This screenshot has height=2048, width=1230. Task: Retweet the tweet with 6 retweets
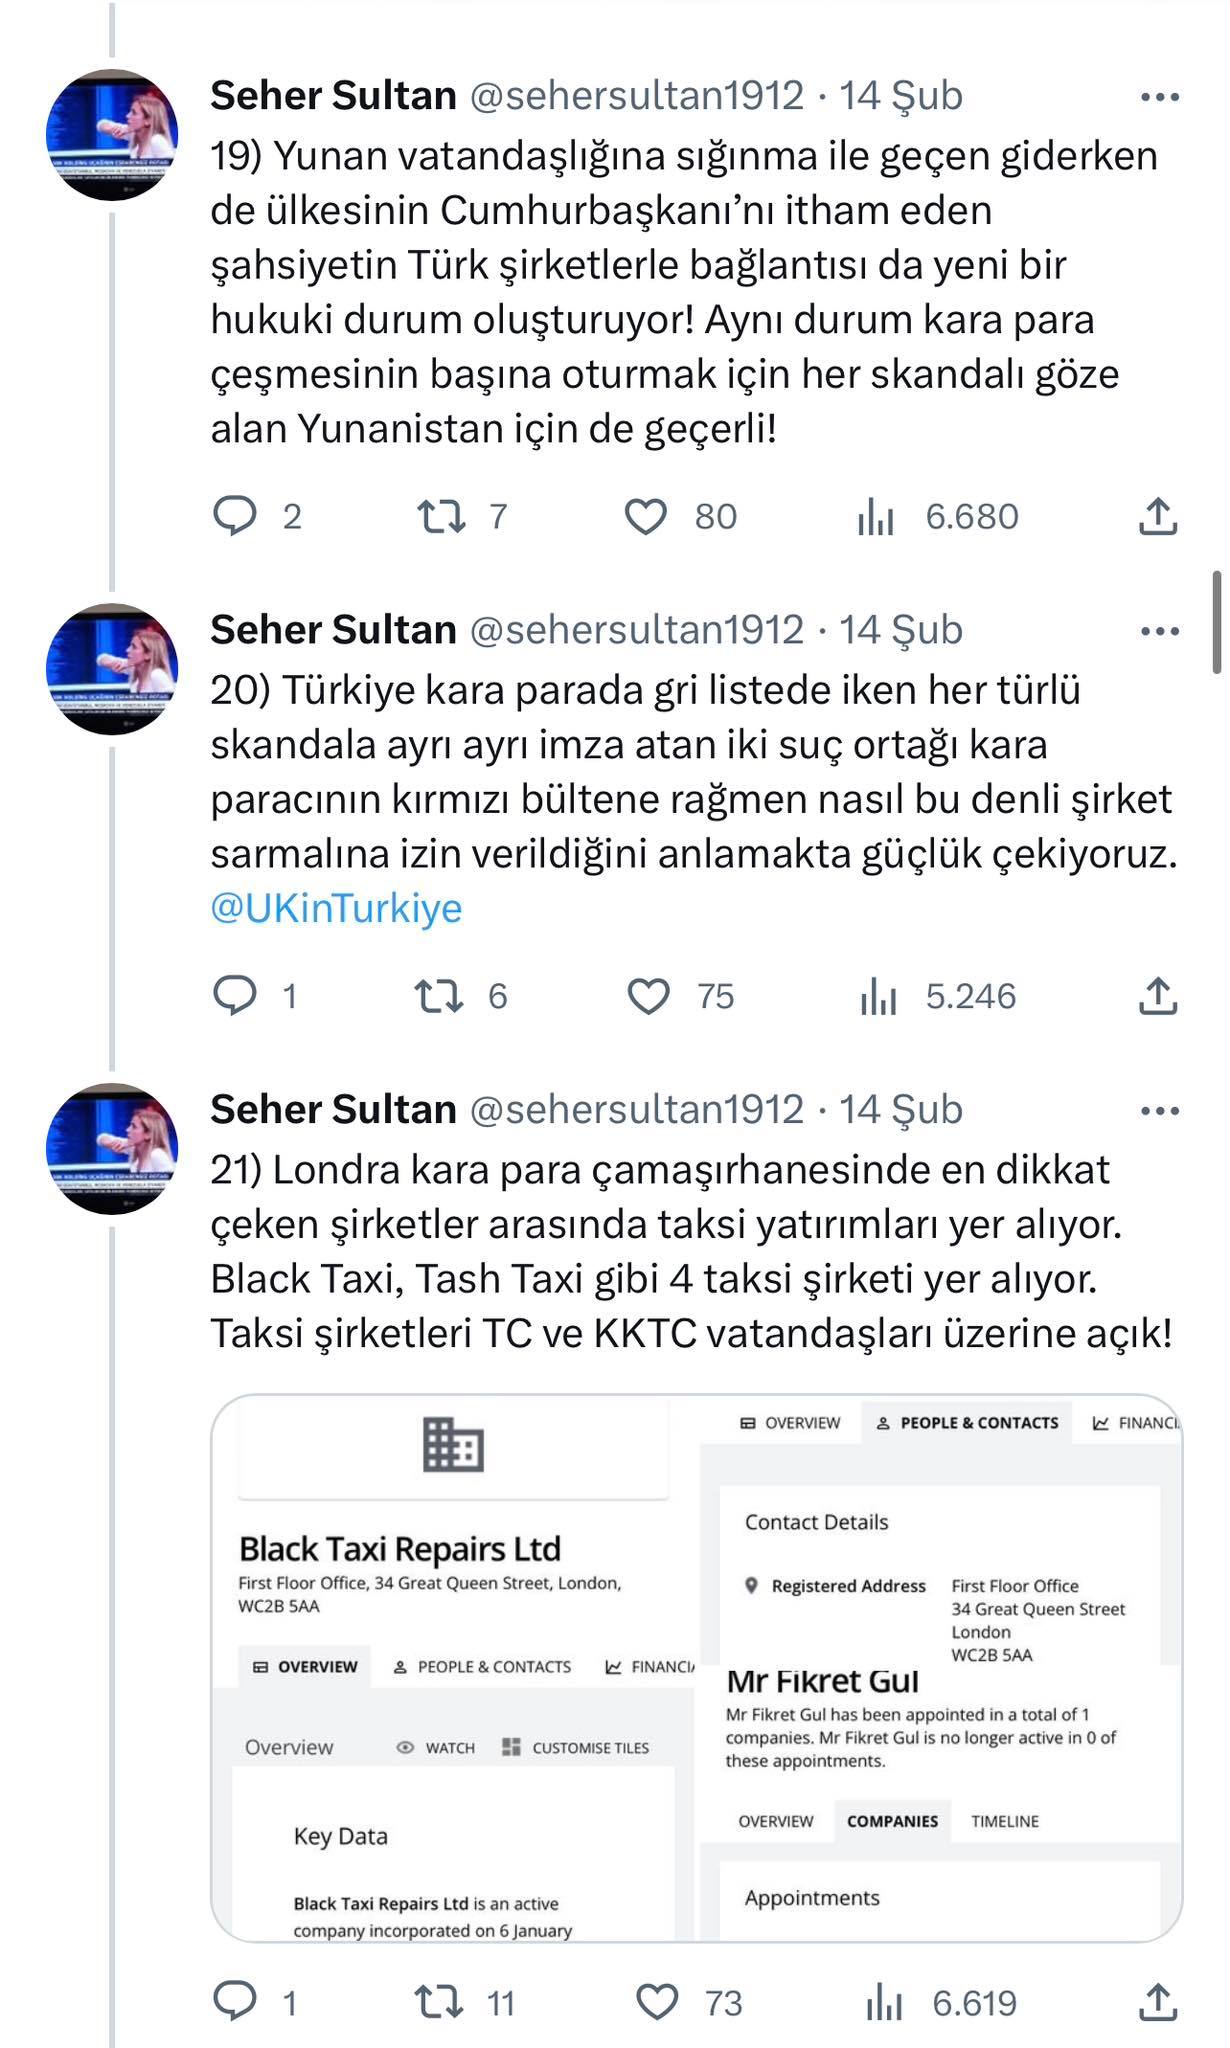click(x=439, y=996)
